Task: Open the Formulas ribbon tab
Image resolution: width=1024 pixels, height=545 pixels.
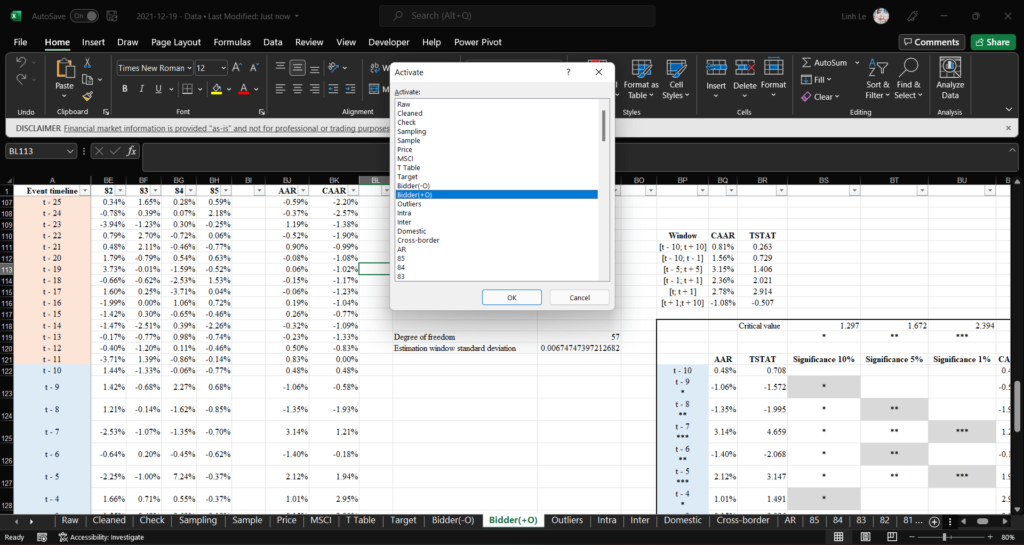Action: (232, 42)
